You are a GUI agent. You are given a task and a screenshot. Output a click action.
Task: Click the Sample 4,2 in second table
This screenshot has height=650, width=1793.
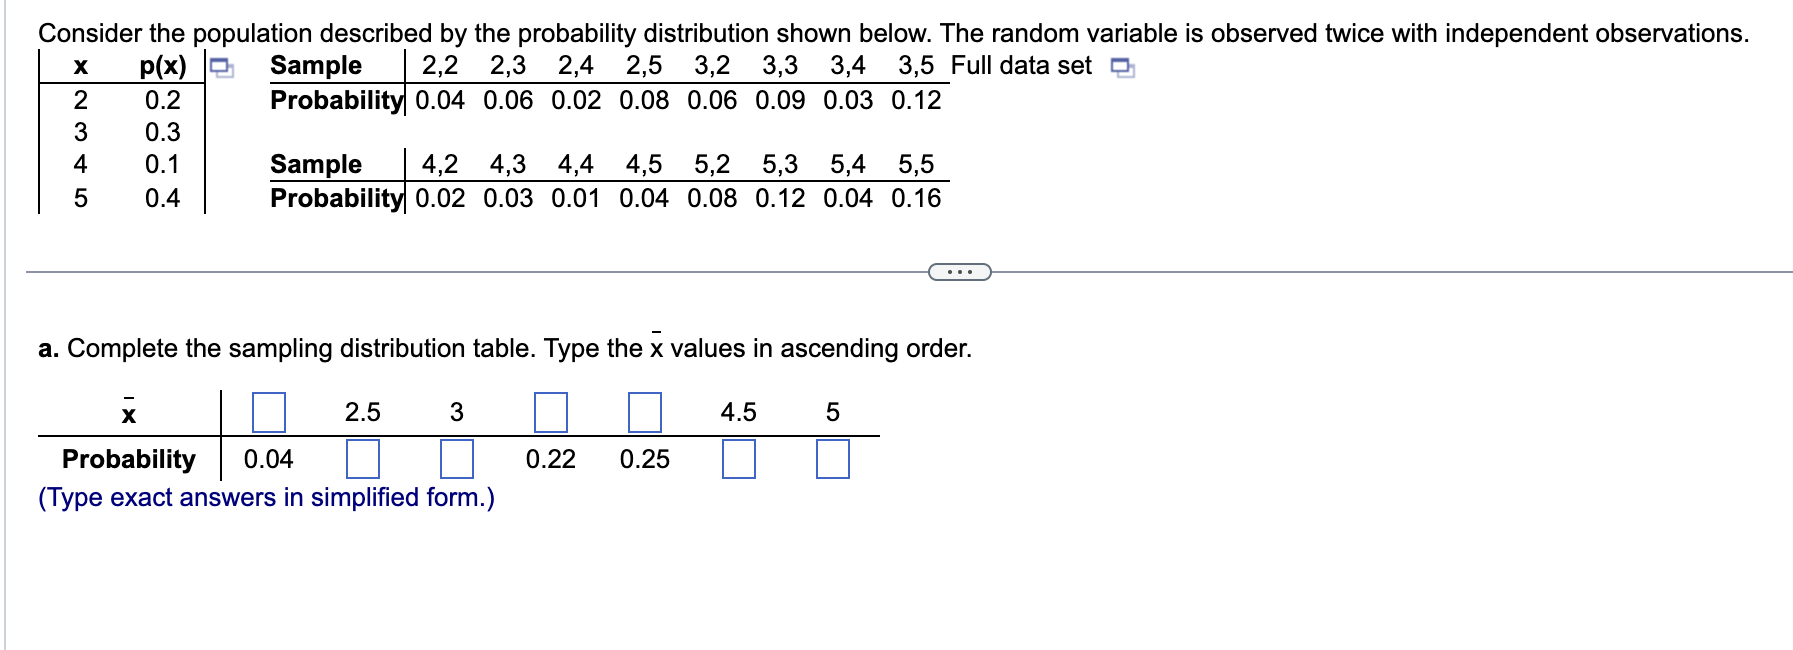tap(440, 166)
